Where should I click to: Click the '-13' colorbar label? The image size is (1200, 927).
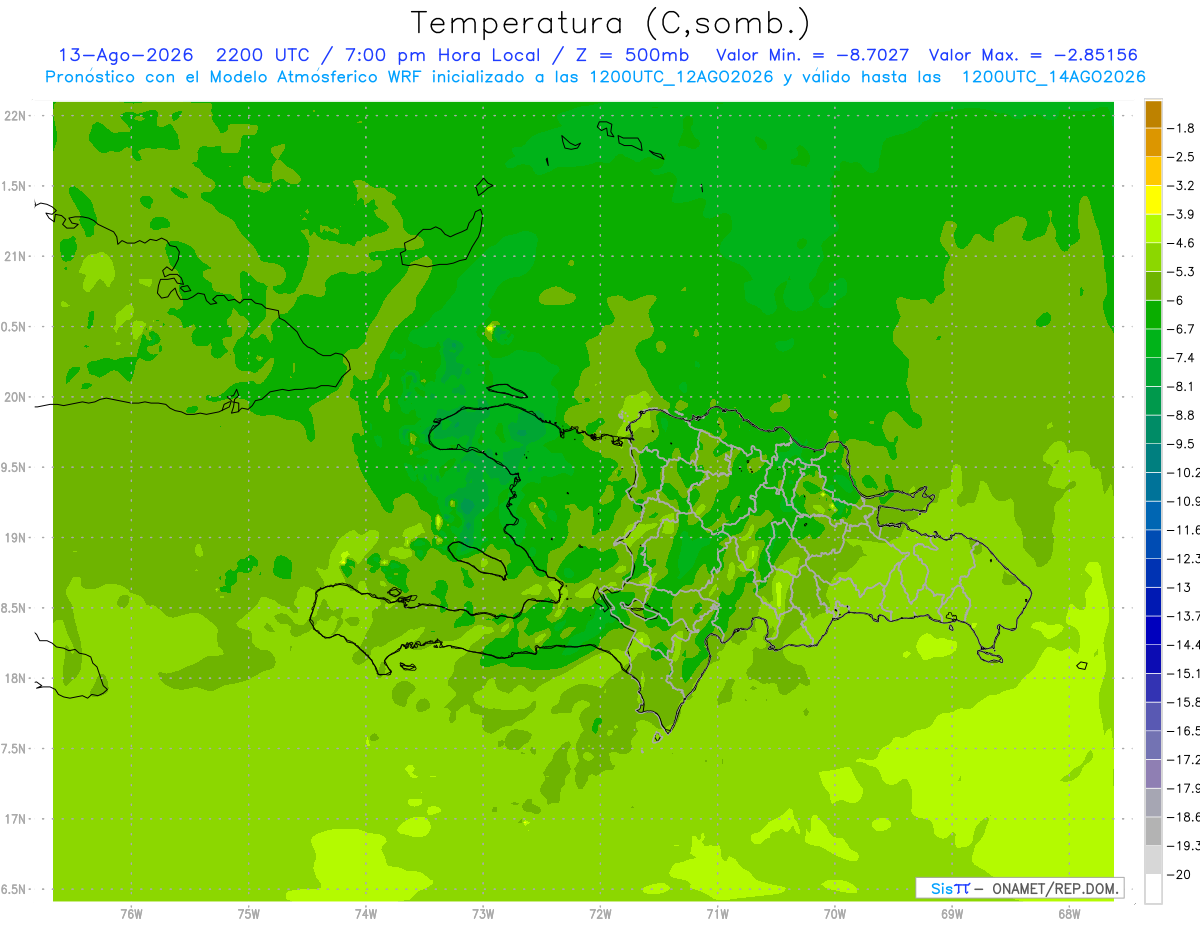(x=1179, y=587)
